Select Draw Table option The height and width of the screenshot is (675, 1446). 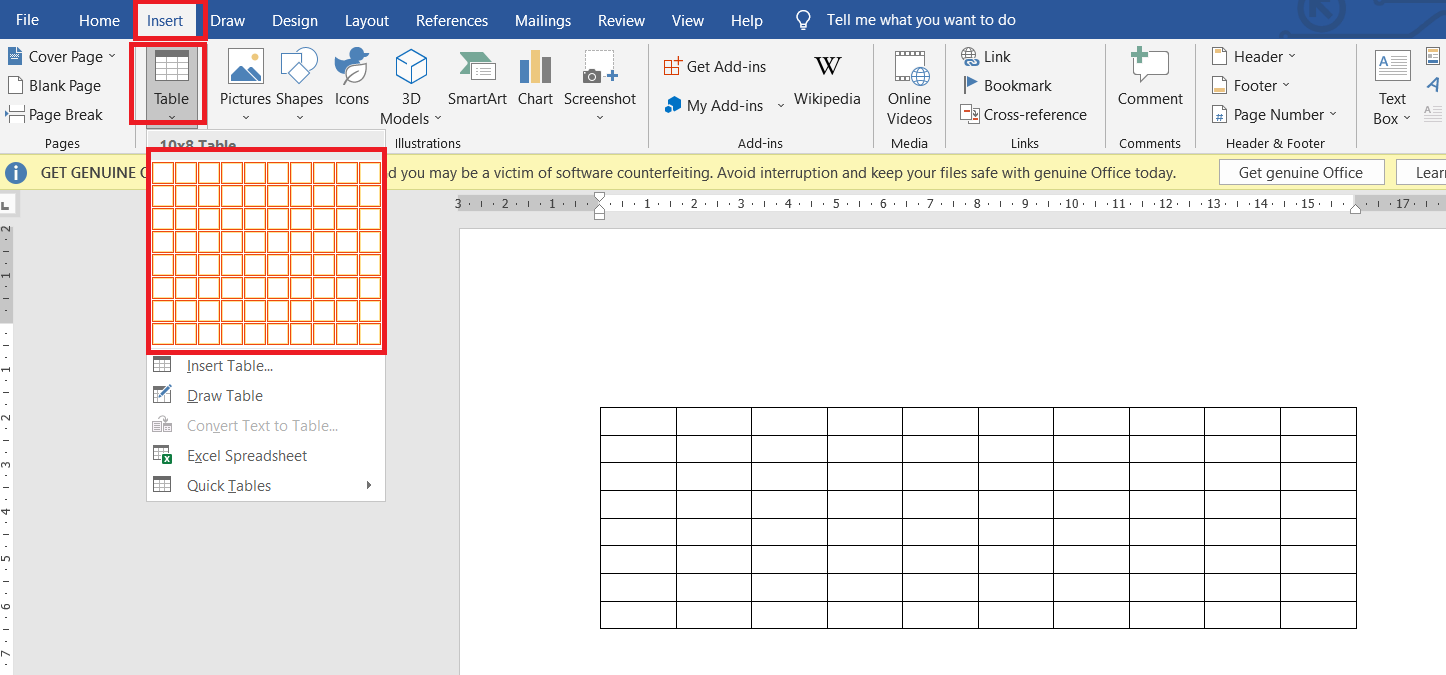tap(265, 395)
